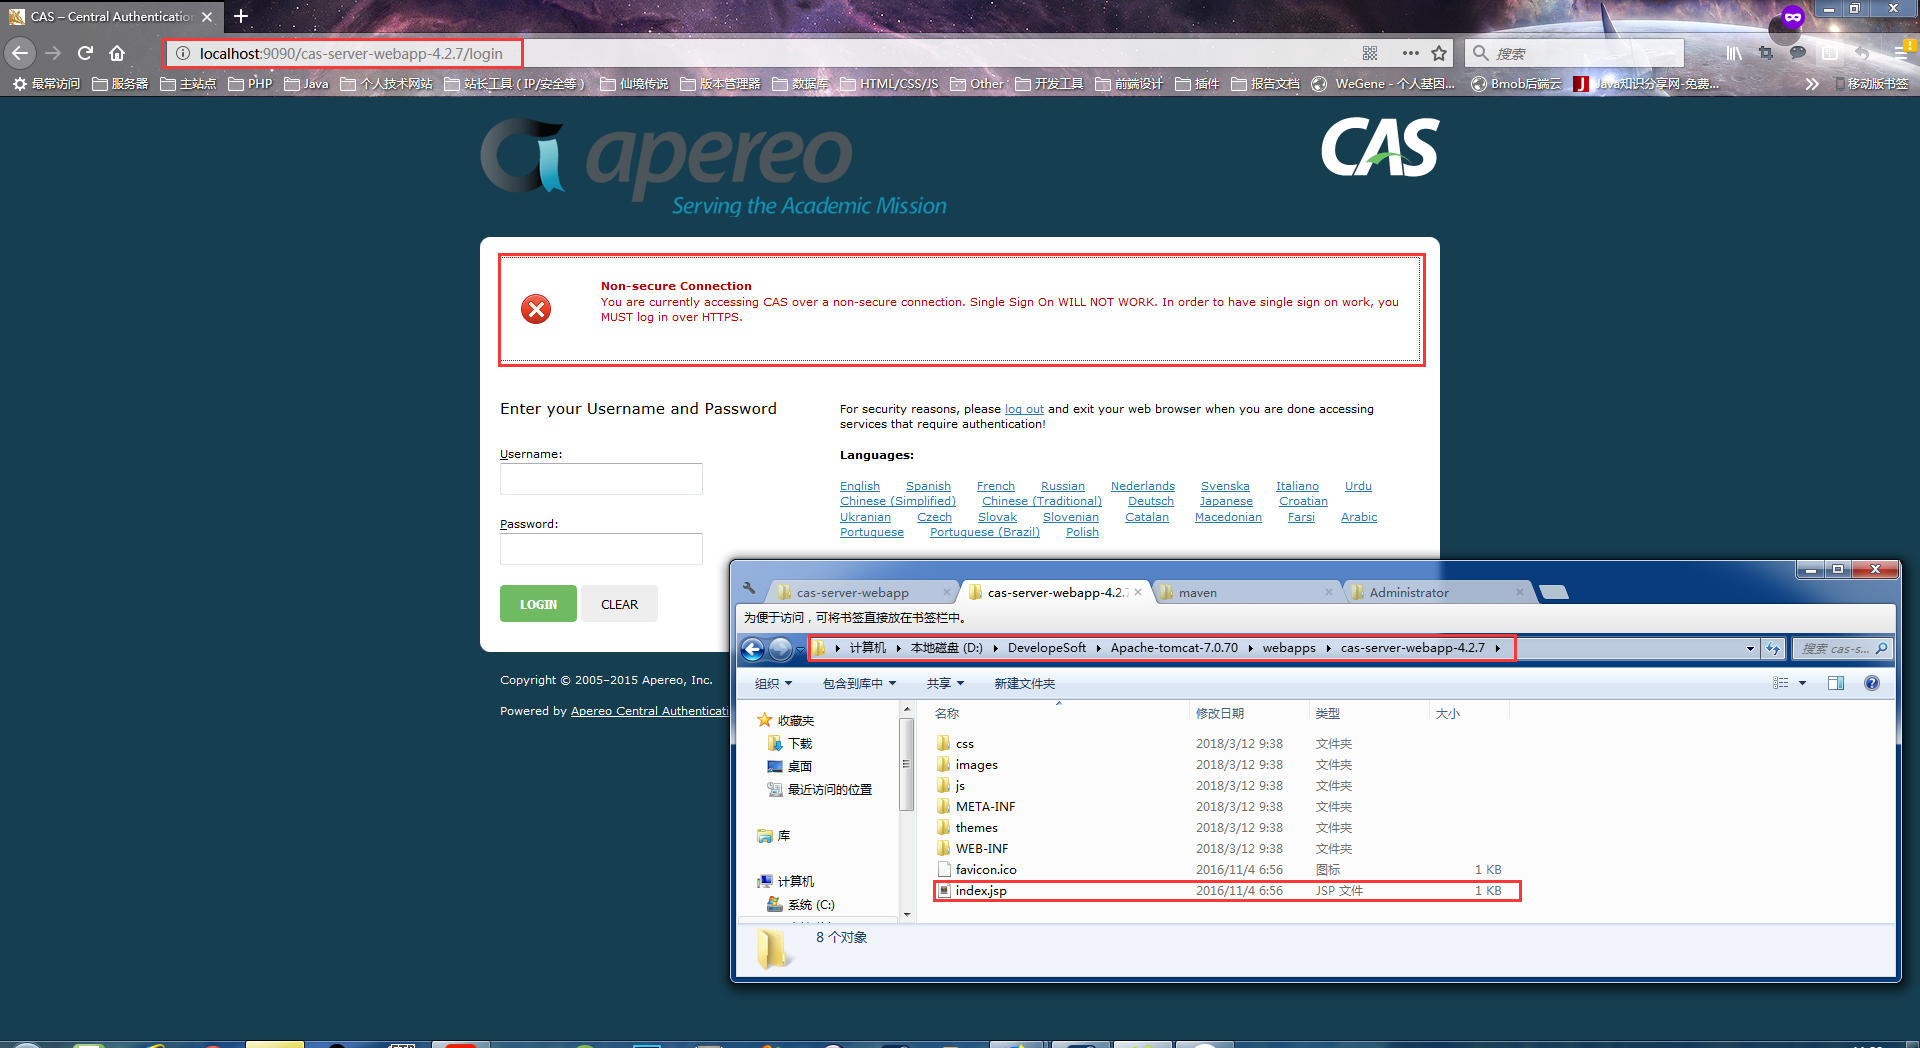
Task: Toggle Explorer preview pane
Action: coord(1836,683)
